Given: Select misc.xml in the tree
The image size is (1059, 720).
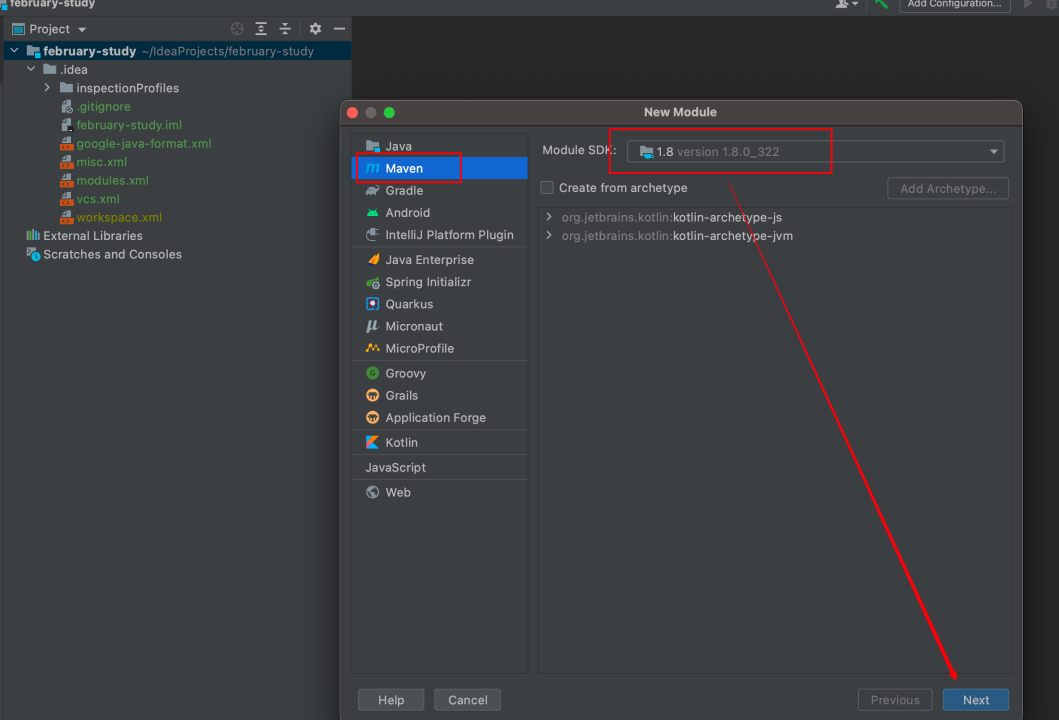Looking at the screenshot, I should (x=101, y=162).
